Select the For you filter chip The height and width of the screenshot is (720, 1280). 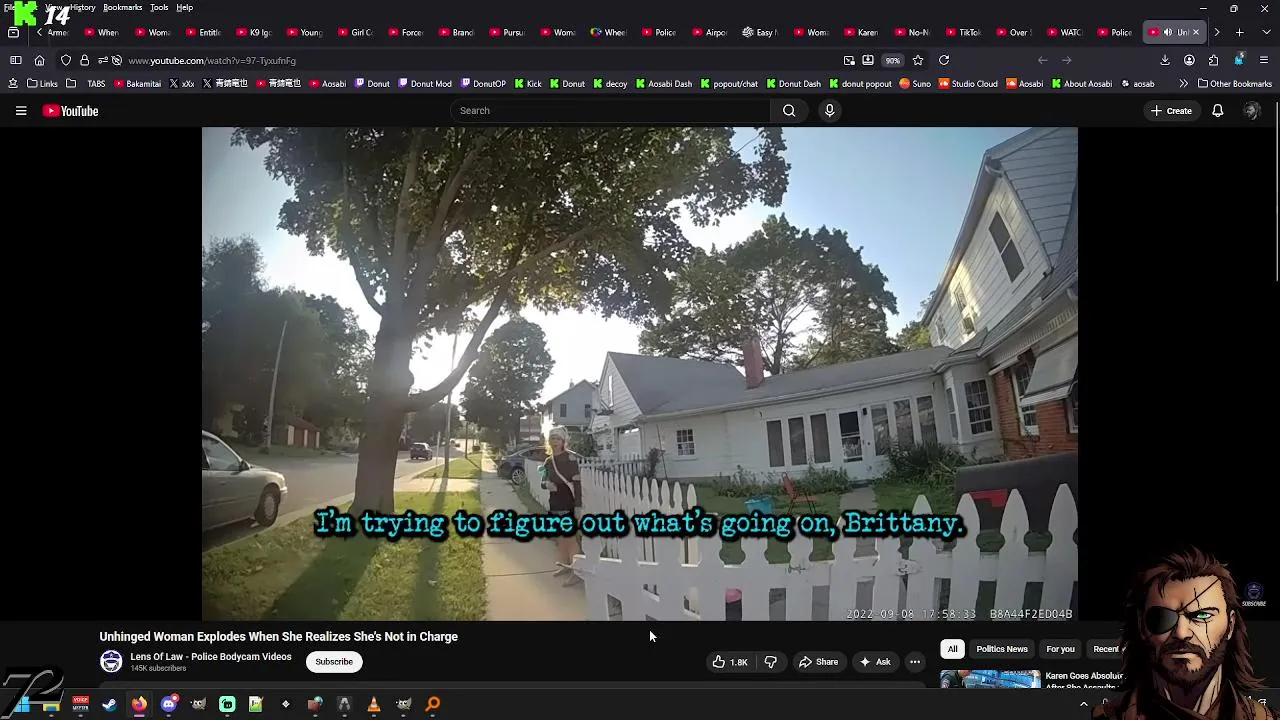coord(1060,649)
